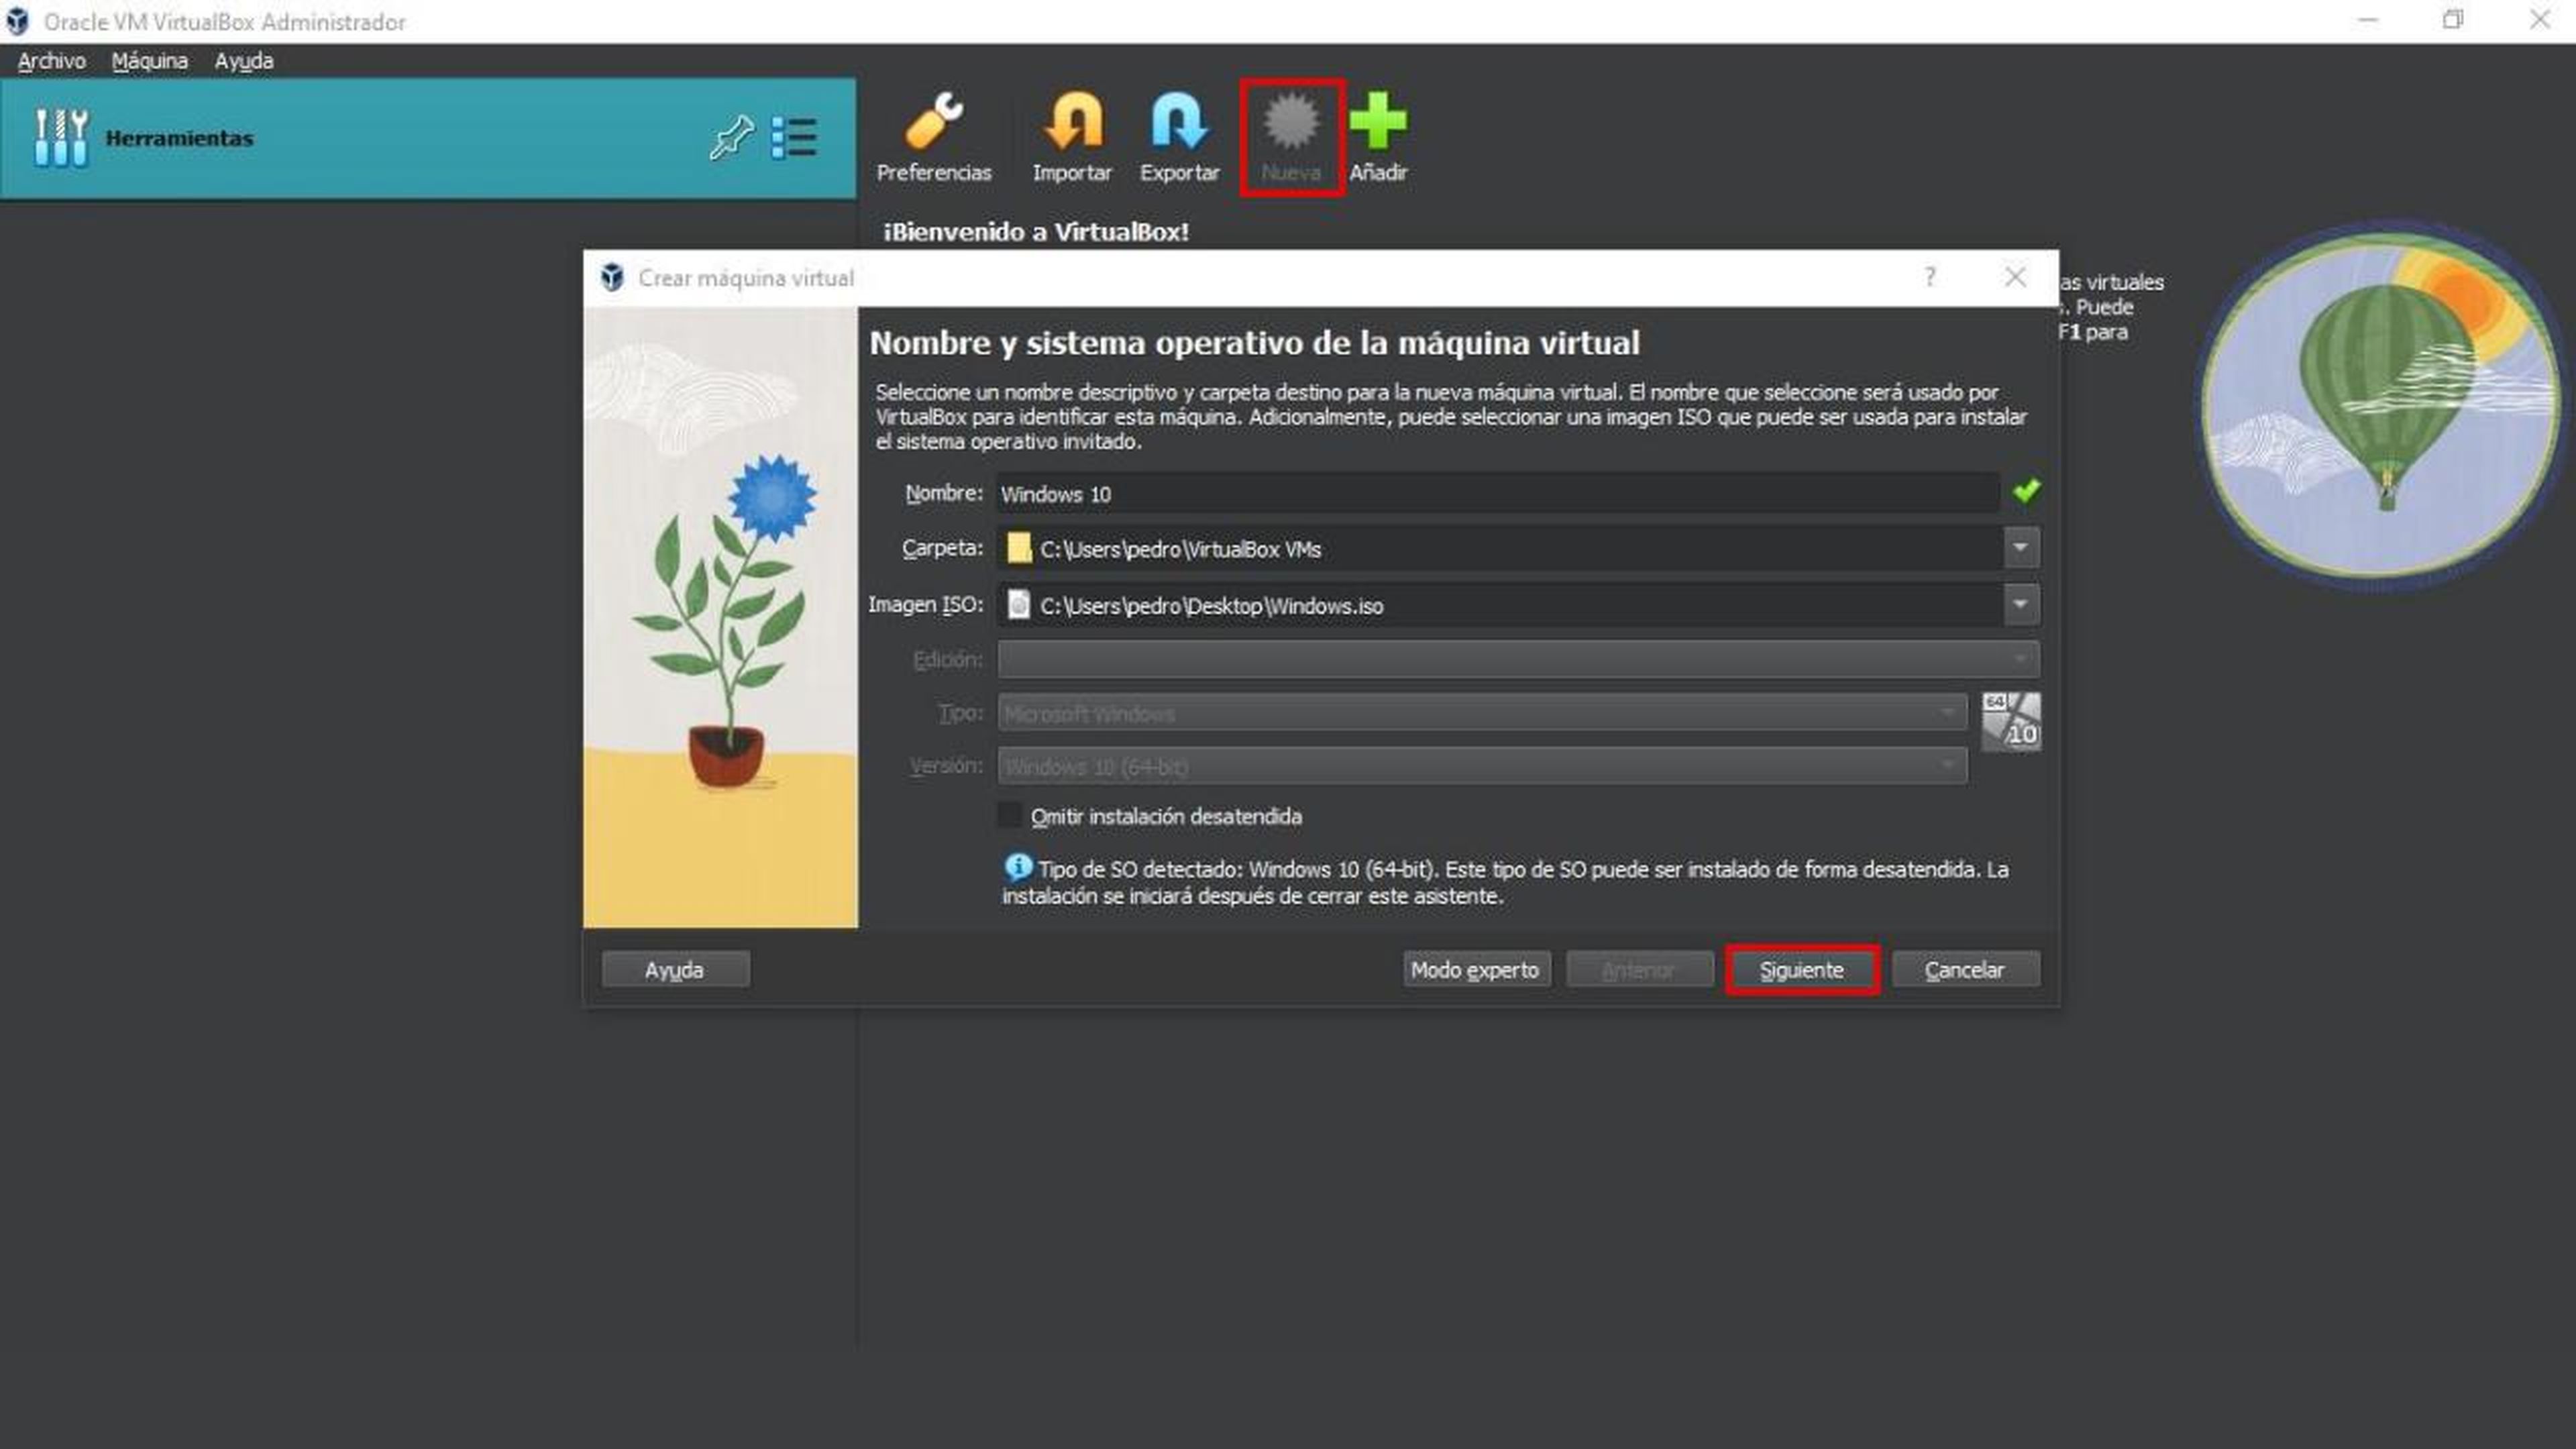This screenshot has height=1449, width=2576.
Task: Click the ISO file icon in Imagen ISO
Action: (x=1018, y=604)
